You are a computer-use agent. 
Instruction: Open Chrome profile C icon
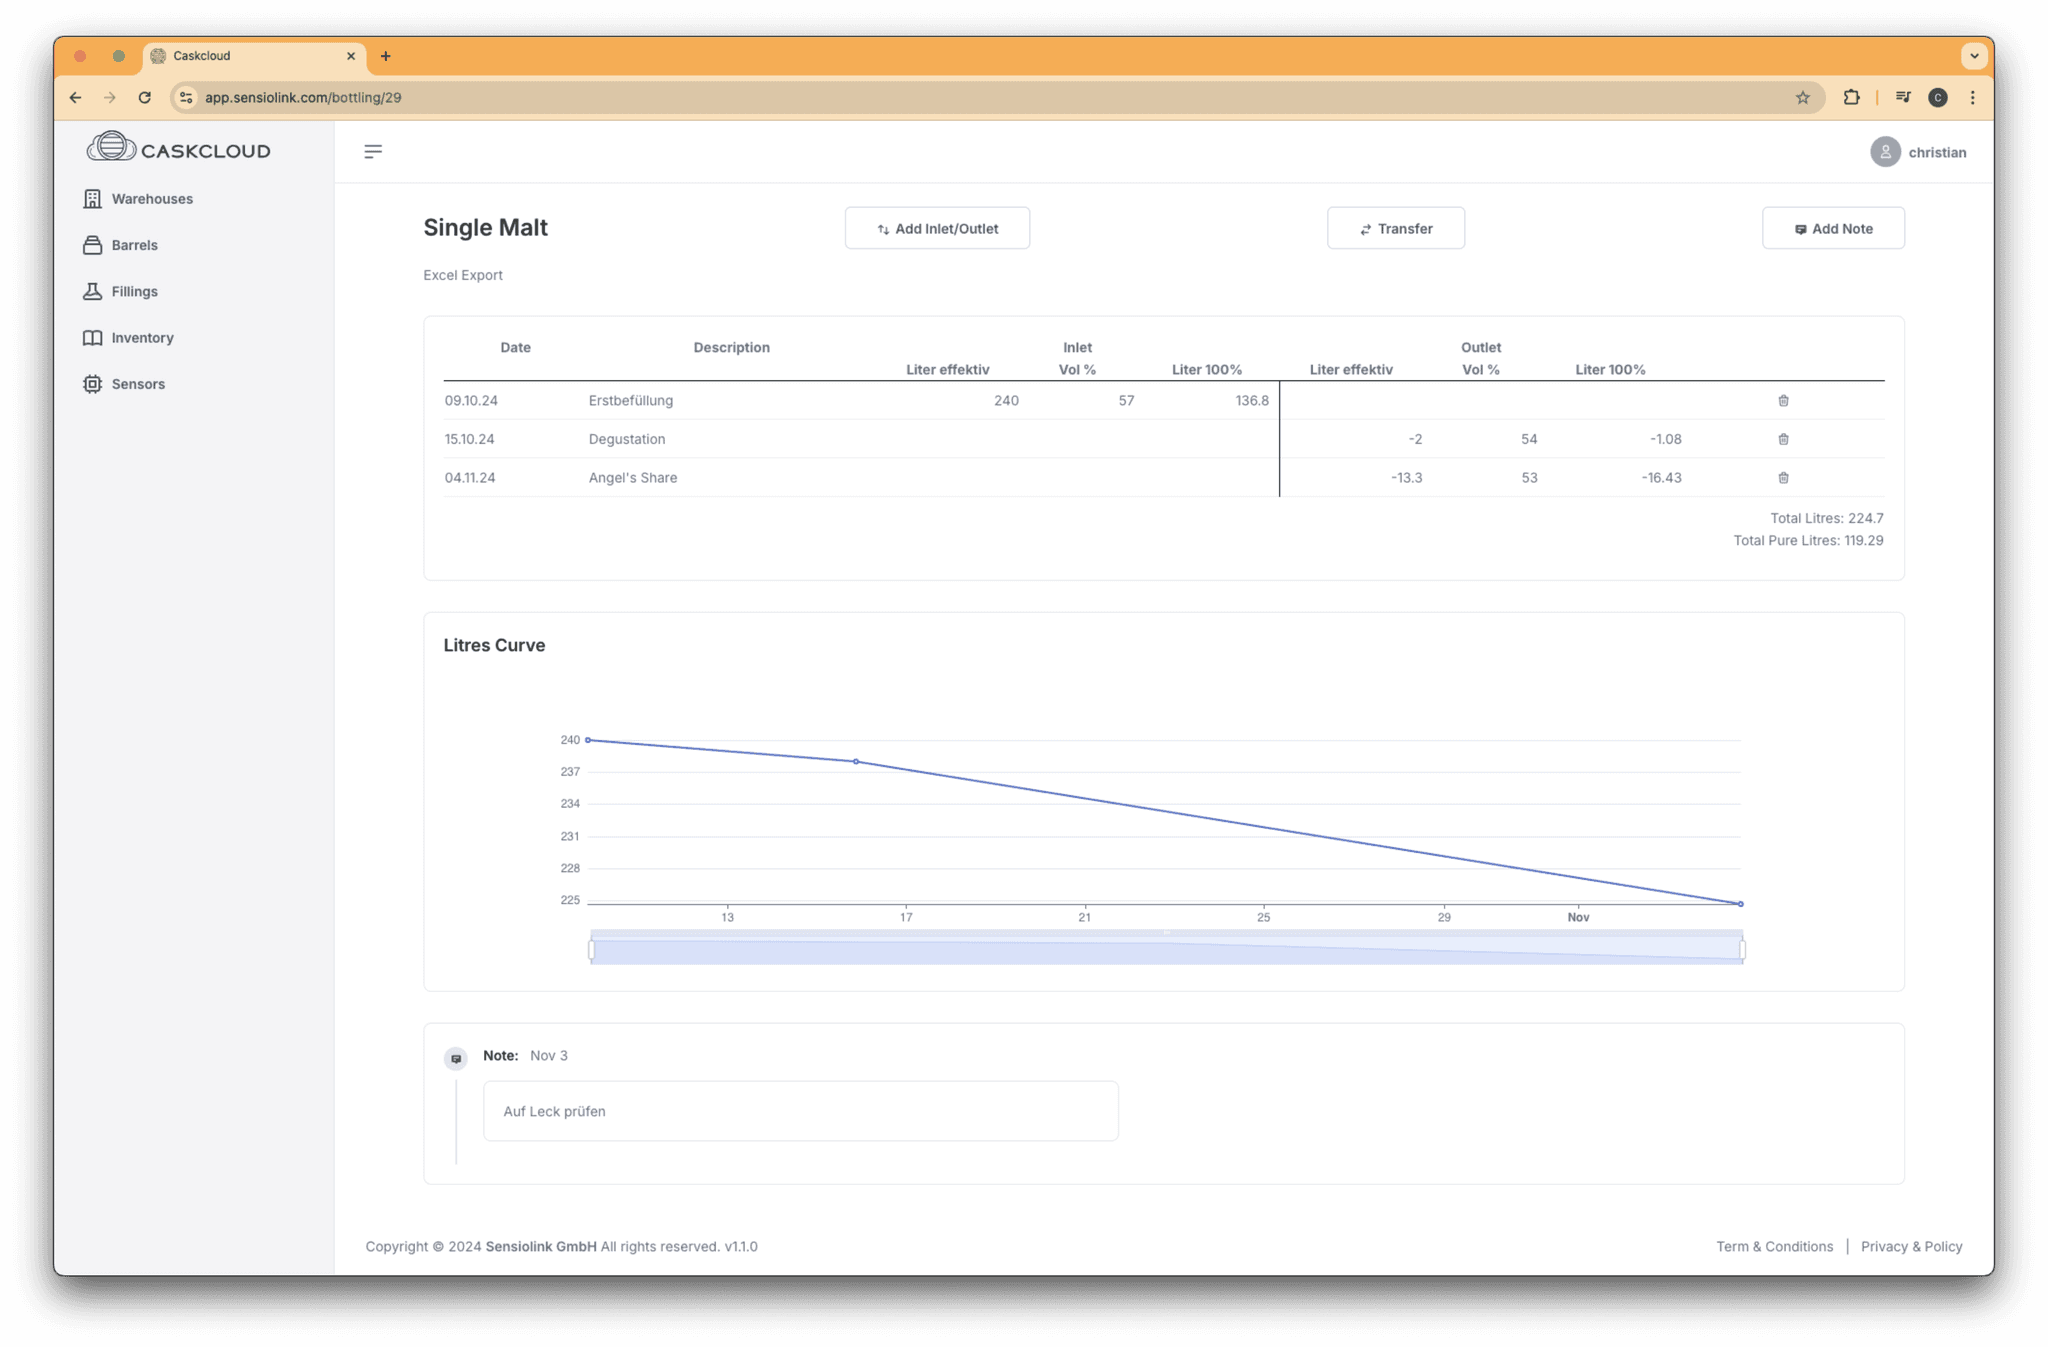(x=1938, y=97)
